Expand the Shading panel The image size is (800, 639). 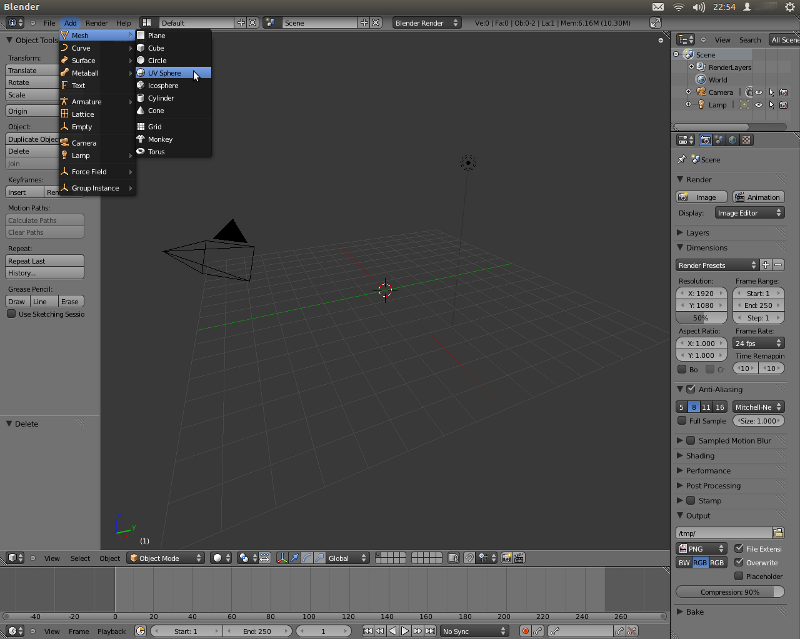pyautogui.click(x=701, y=456)
